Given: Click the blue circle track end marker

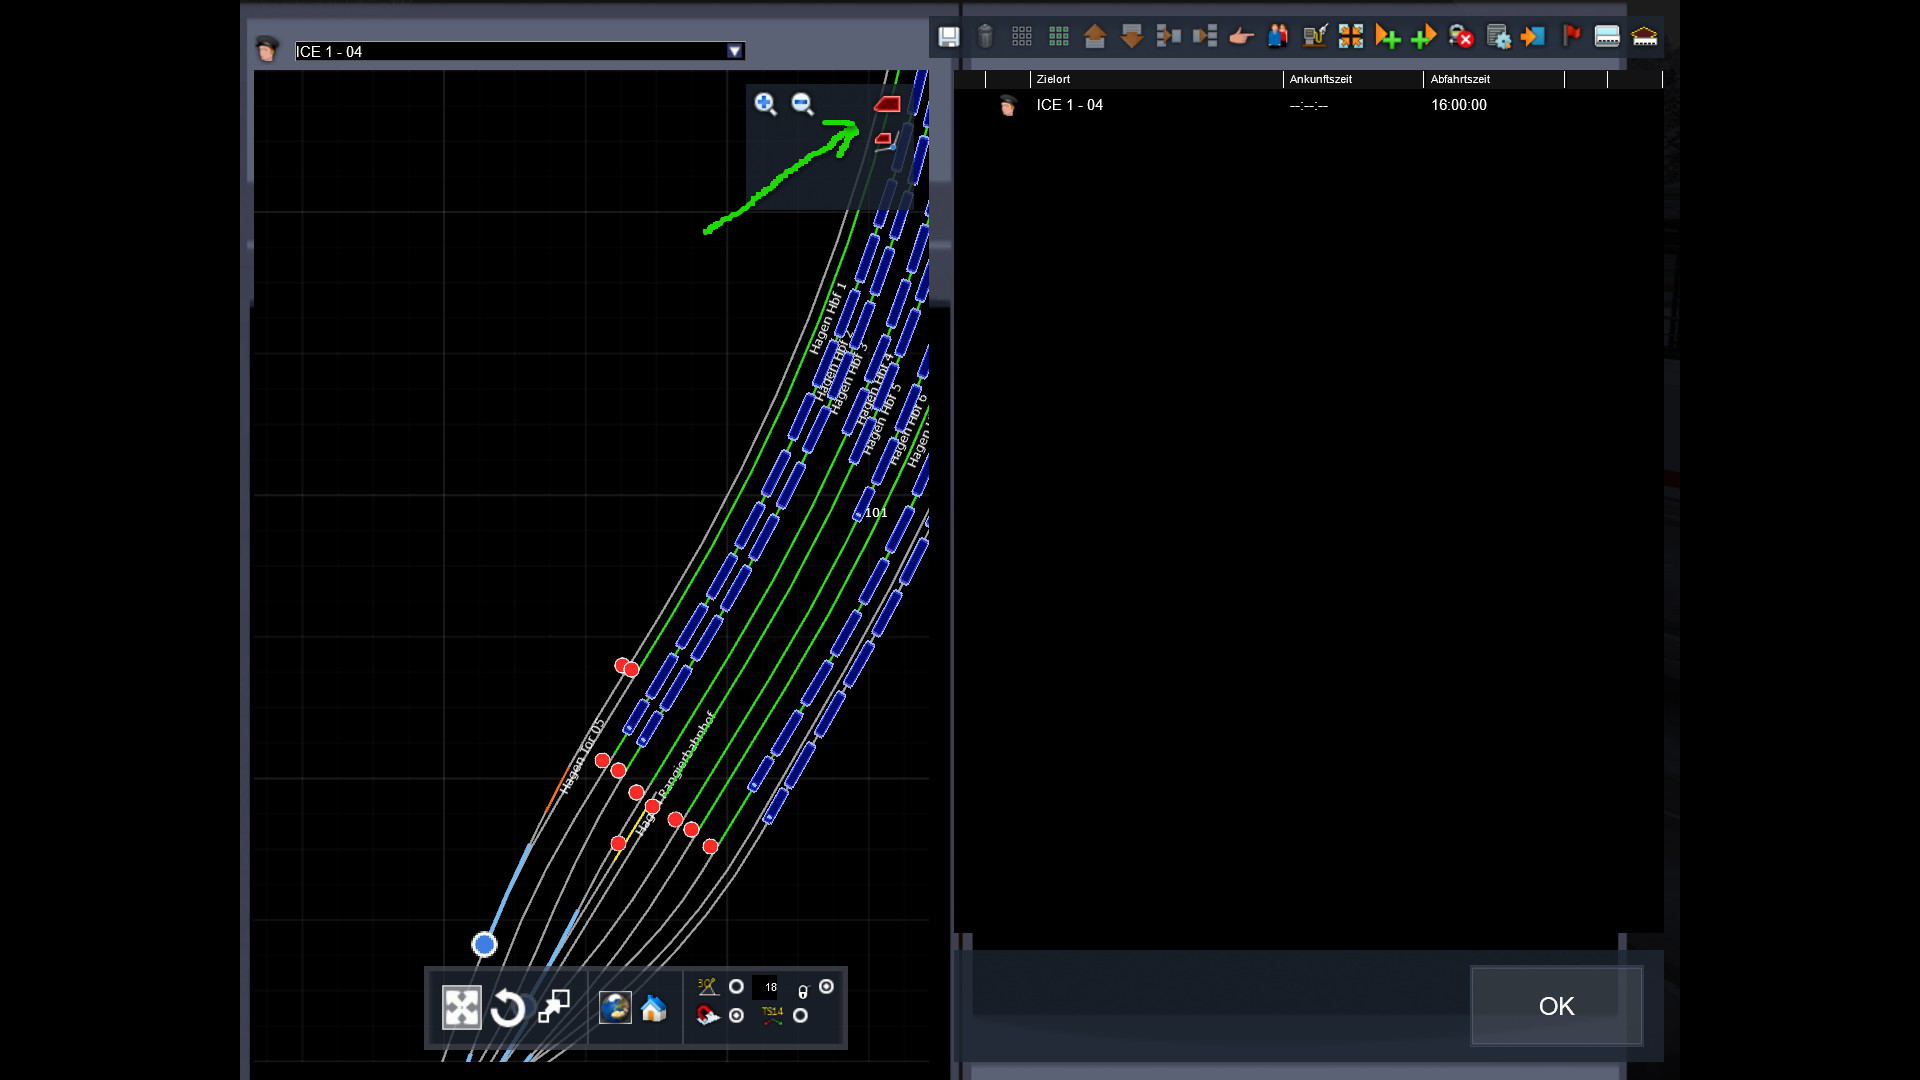Looking at the screenshot, I should 484,944.
